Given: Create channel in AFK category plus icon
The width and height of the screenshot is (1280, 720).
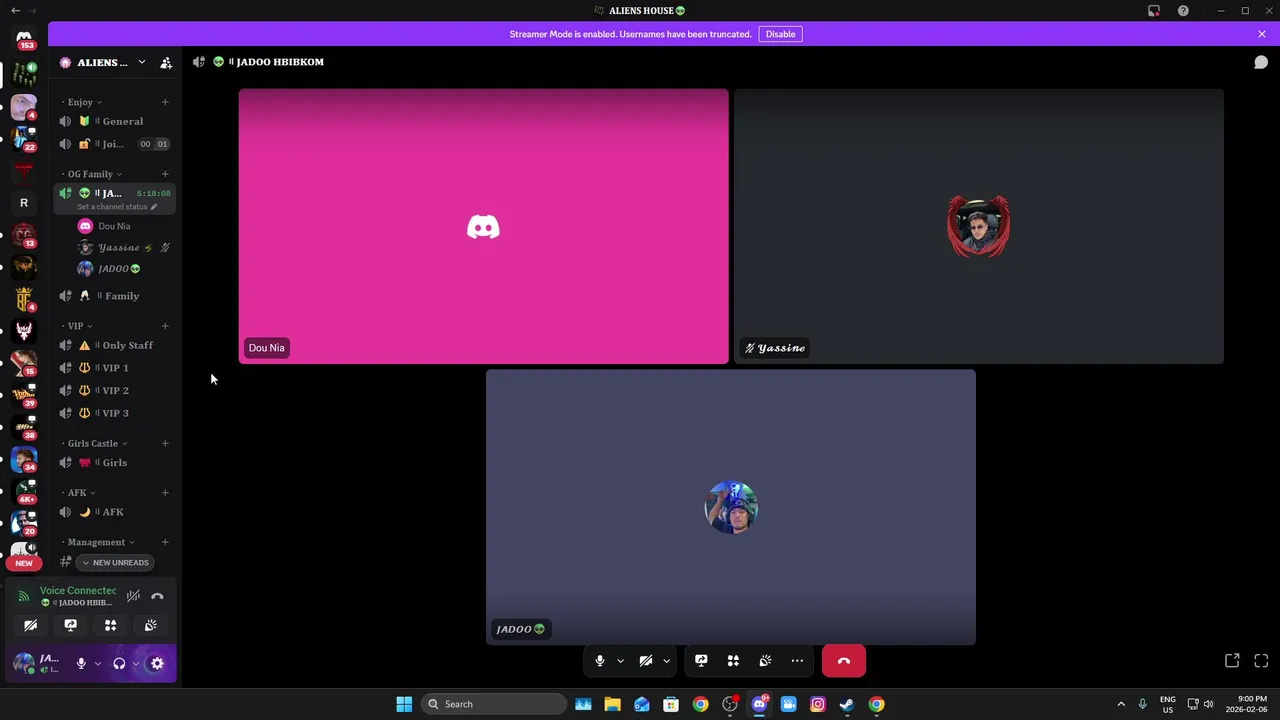Looking at the screenshot, I should (165, 492).
